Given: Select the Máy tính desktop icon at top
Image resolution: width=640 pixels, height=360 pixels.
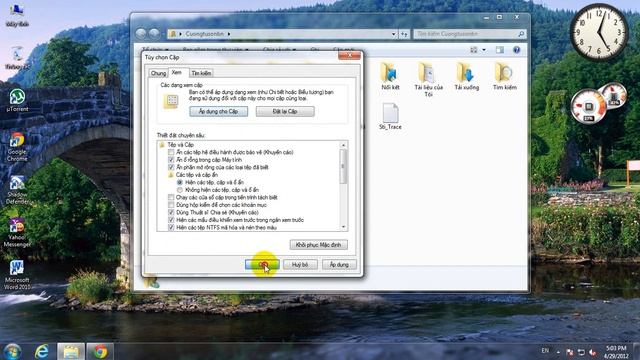Looking at the screenshot, I should coord(17,16).
